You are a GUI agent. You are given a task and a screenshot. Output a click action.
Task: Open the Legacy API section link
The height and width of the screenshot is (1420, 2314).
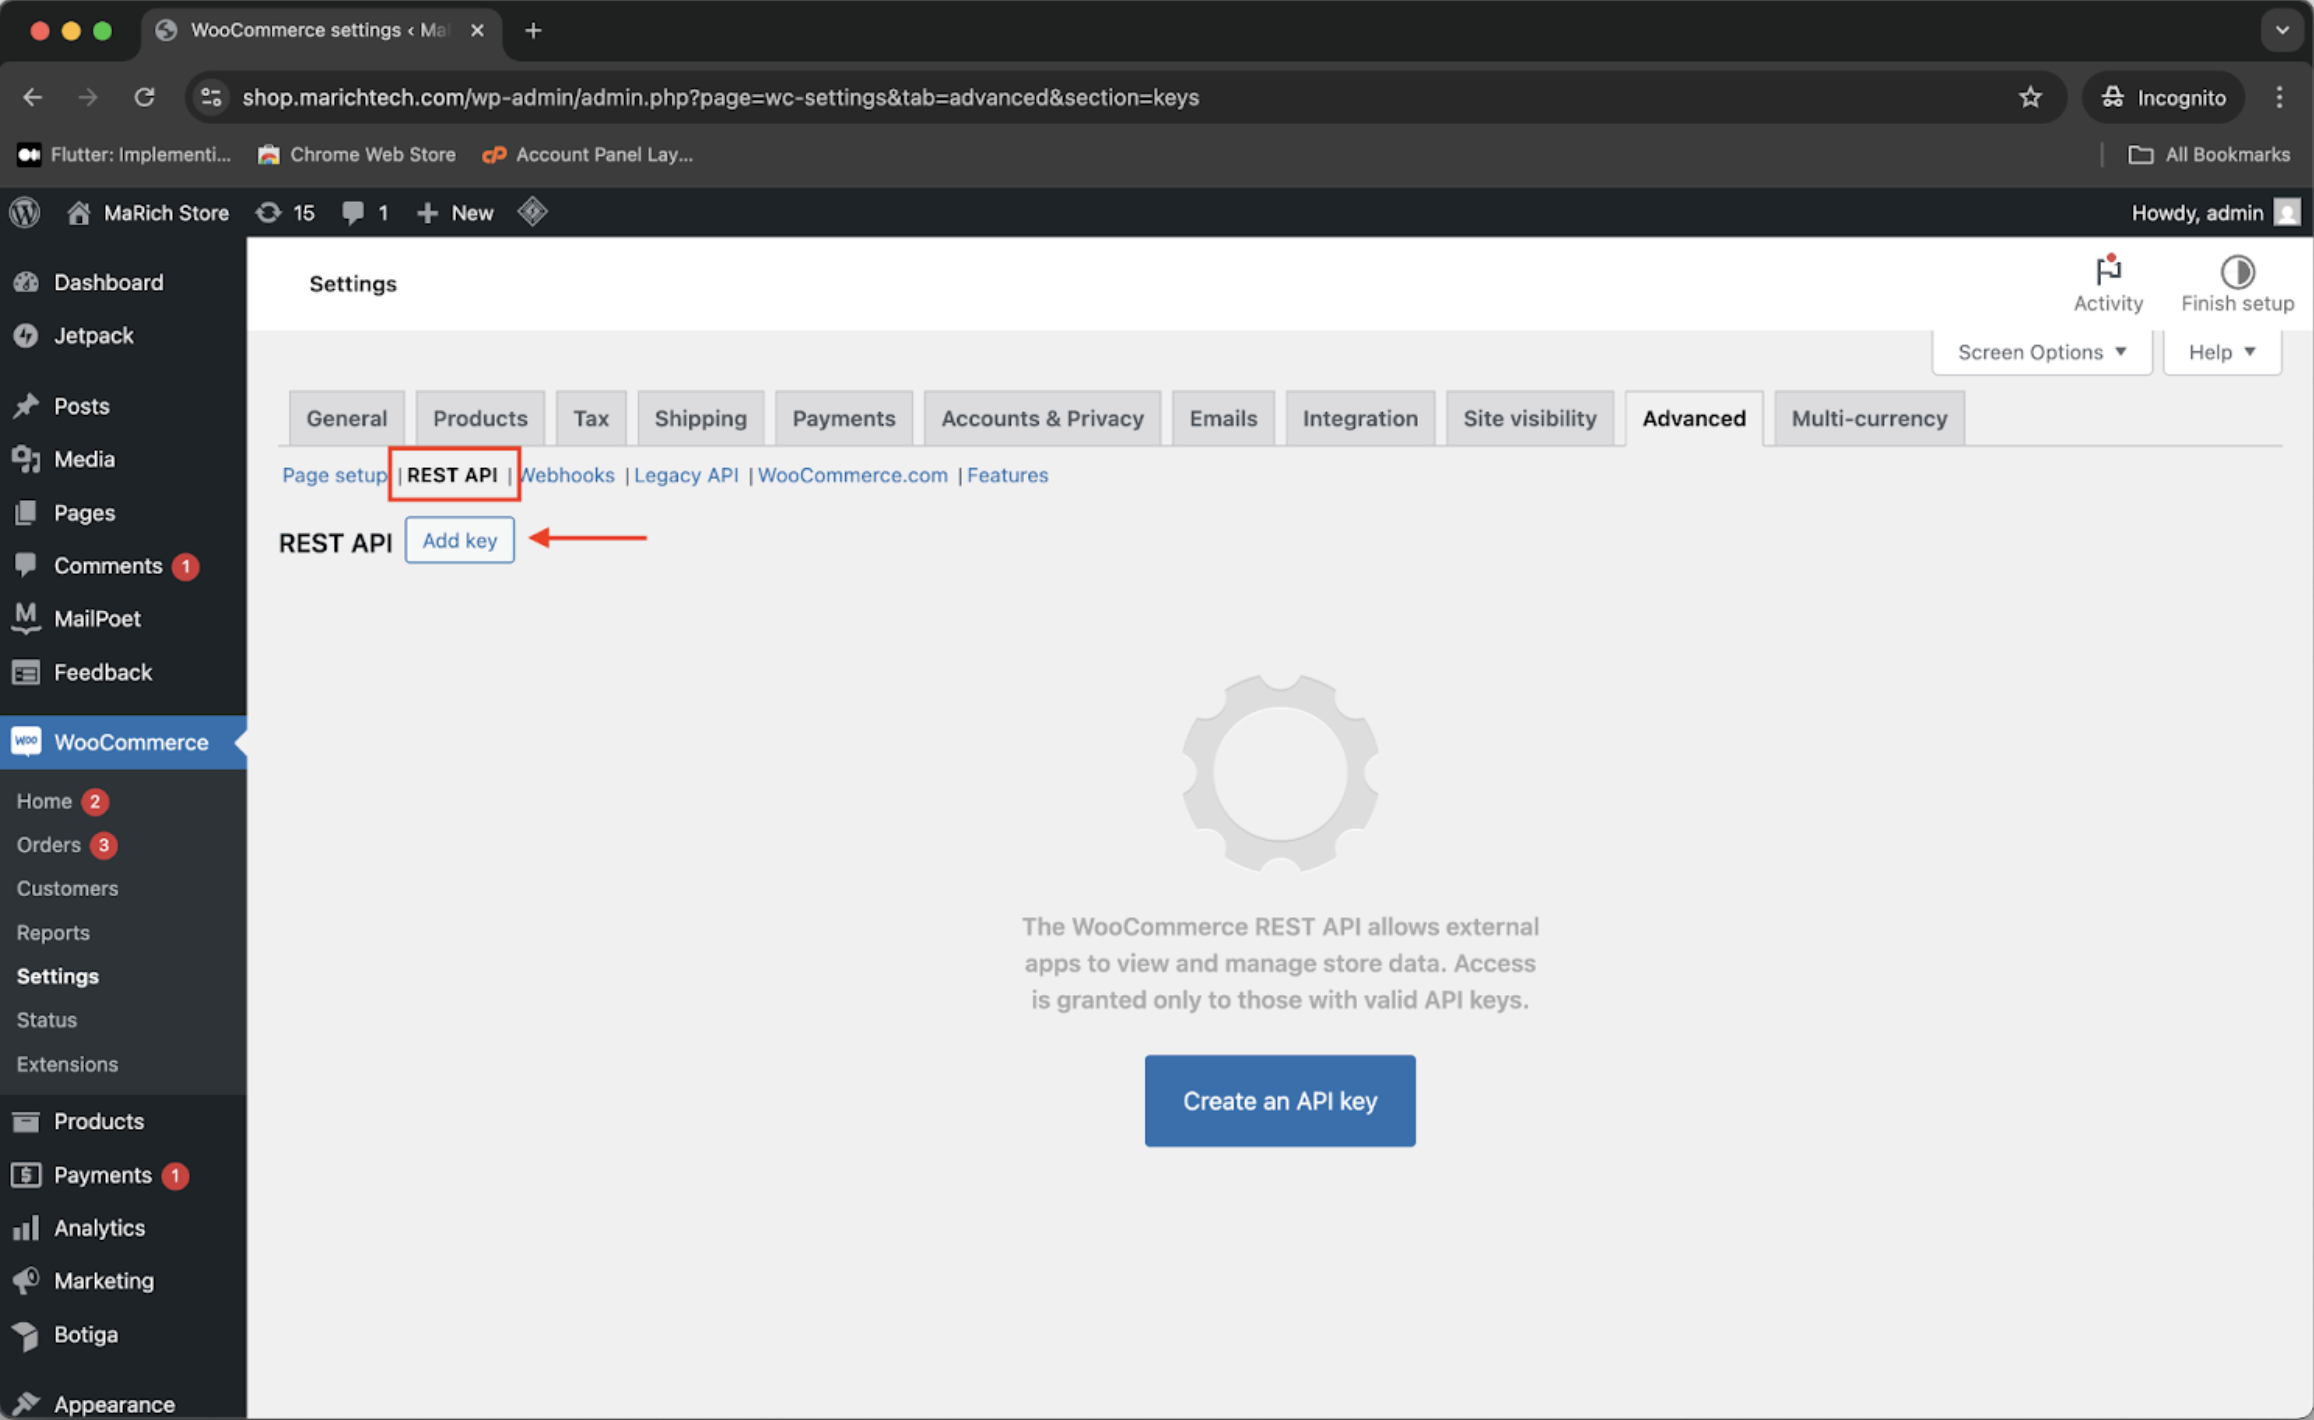point(686,475)
